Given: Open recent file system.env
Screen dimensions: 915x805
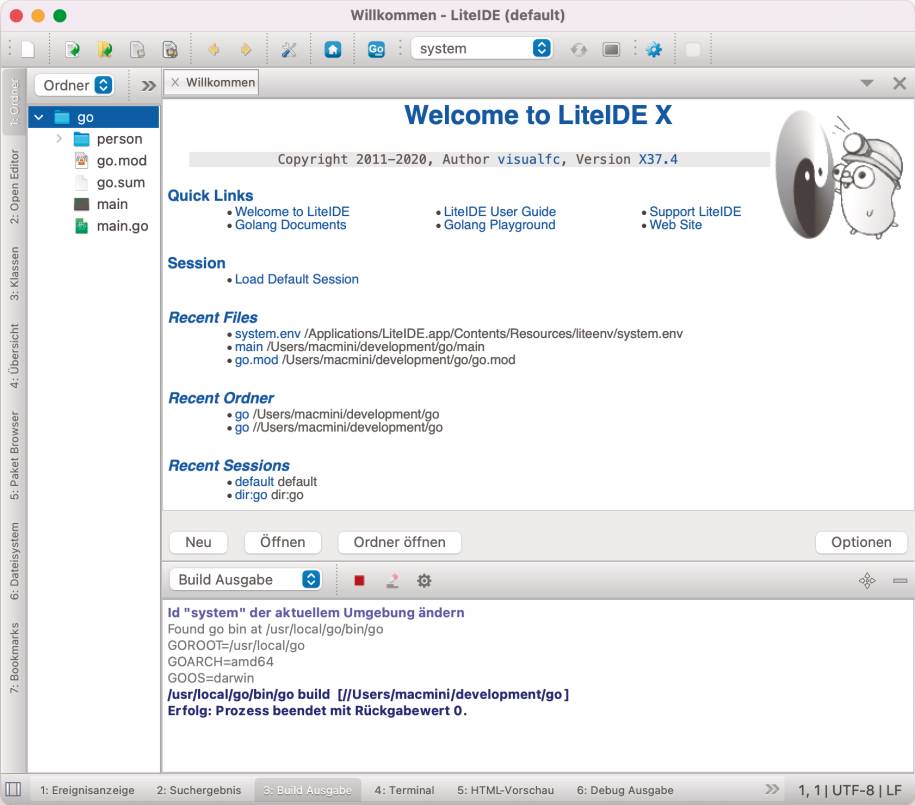Looking at the screenshot, I should click(267, 333).
